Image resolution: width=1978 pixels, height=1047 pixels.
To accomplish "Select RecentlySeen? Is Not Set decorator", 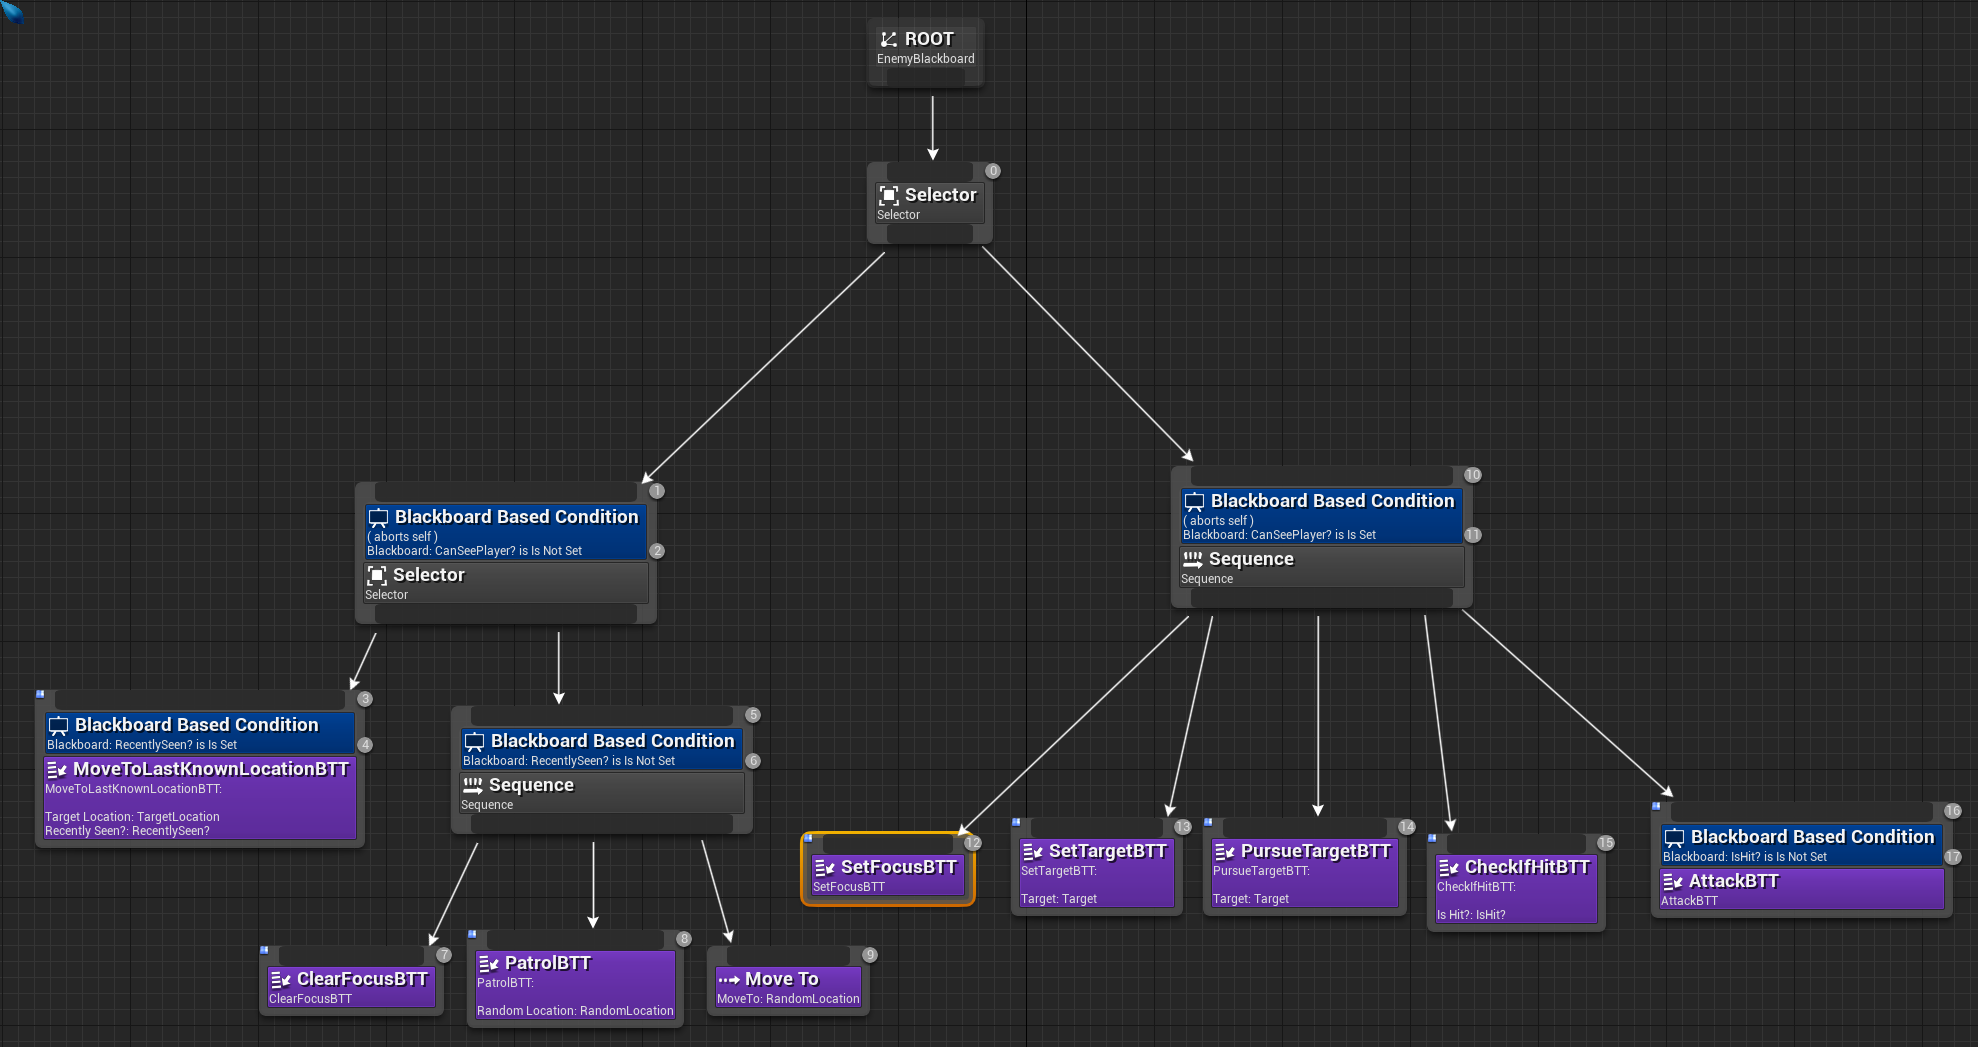I will 602,749.
